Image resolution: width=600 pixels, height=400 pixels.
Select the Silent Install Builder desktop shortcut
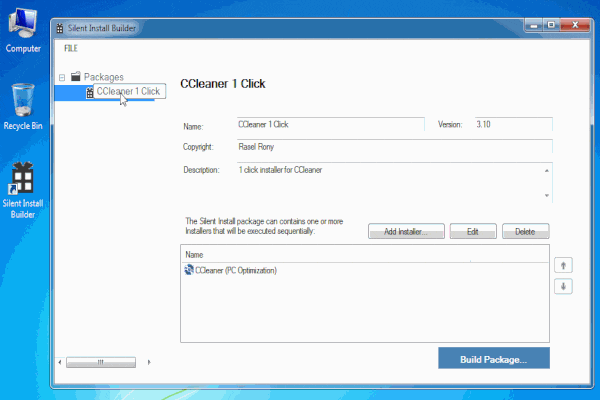23,190
